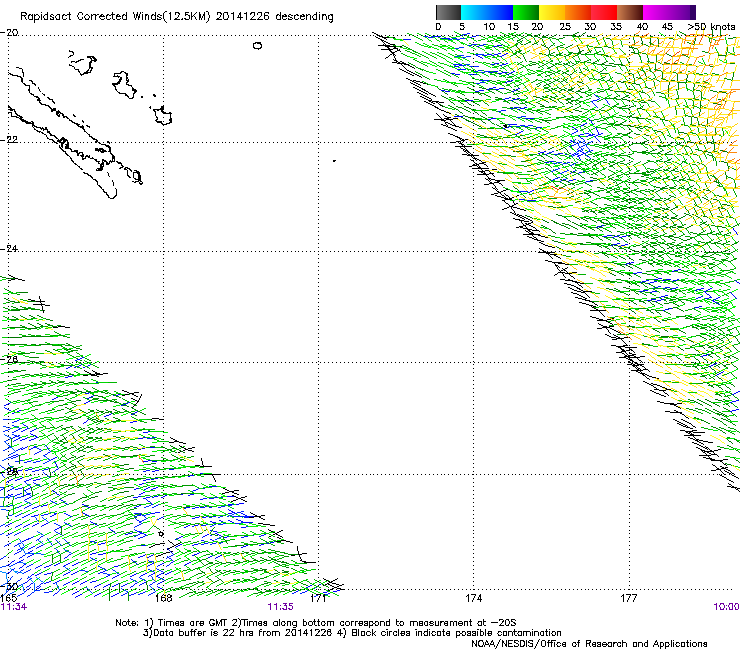Click the 'Rapidscat Corrected Winds(12.5KM)' title text
Viewport: 740px width, 650px height.
click(115, 17)
